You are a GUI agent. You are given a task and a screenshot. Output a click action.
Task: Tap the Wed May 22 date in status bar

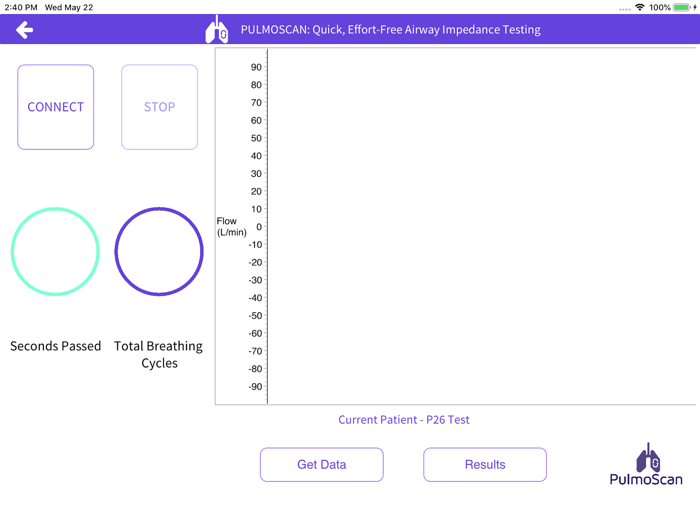coord(69,7)
